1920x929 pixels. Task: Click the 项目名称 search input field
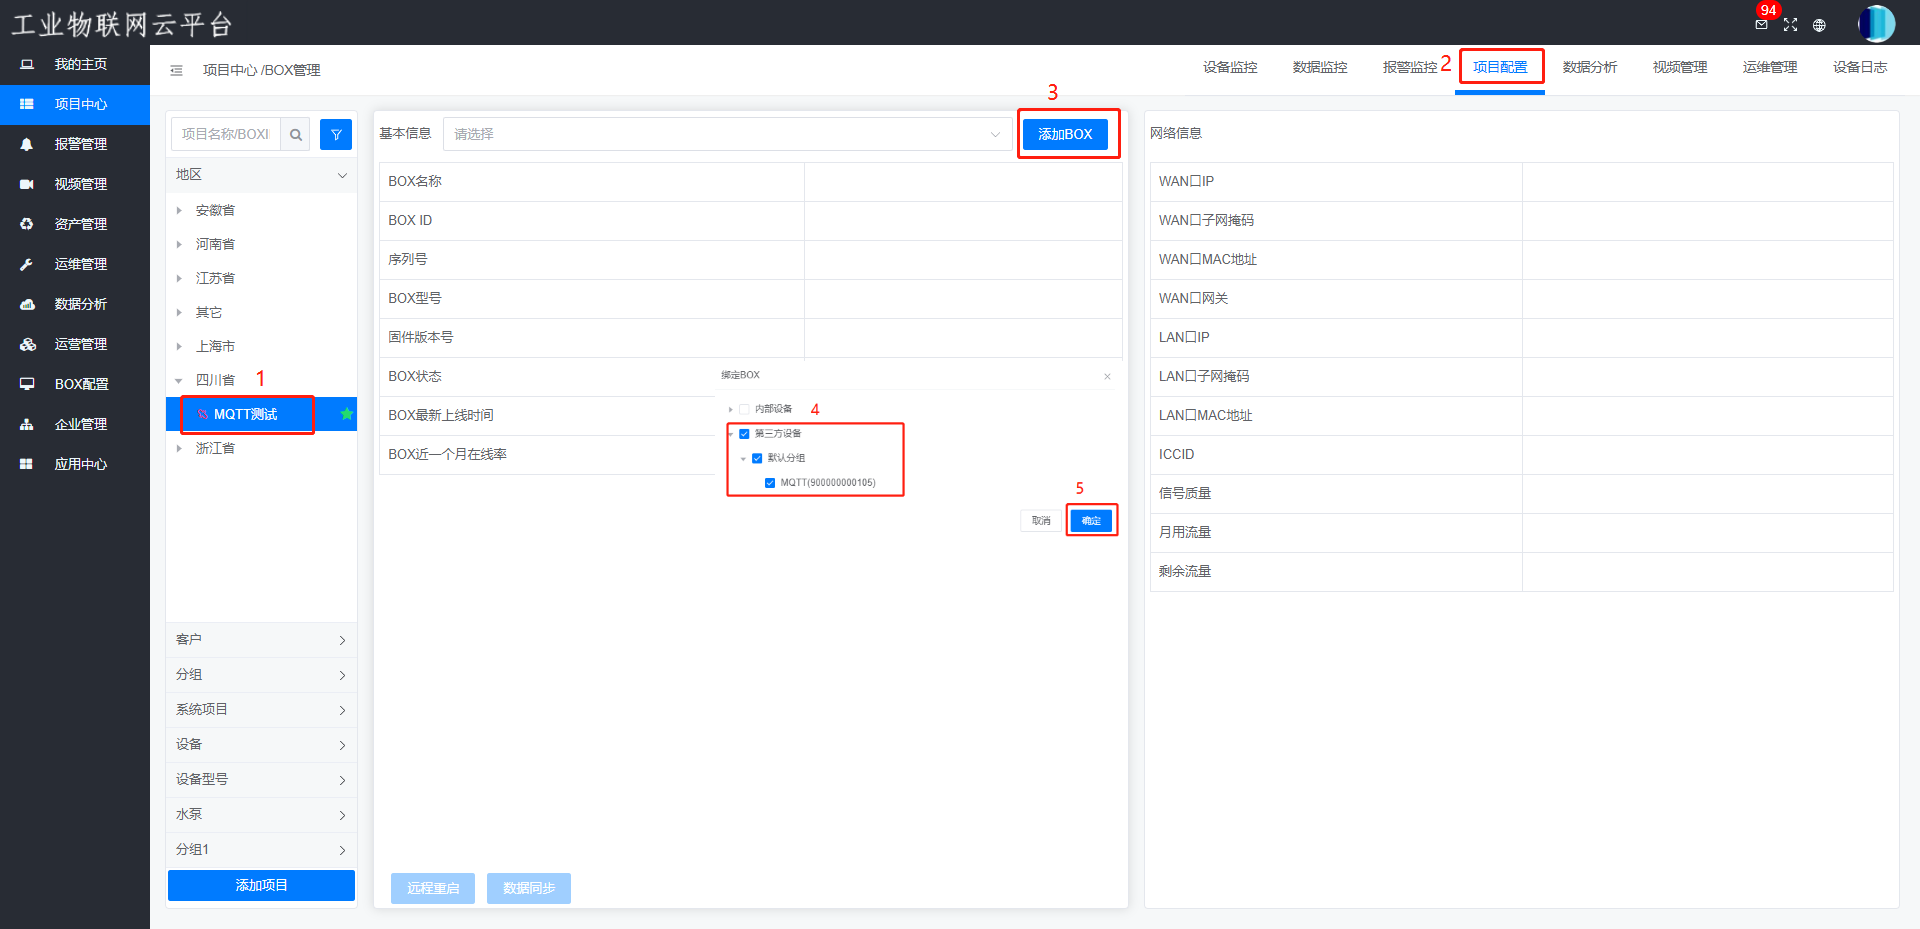tap(226, 134)
